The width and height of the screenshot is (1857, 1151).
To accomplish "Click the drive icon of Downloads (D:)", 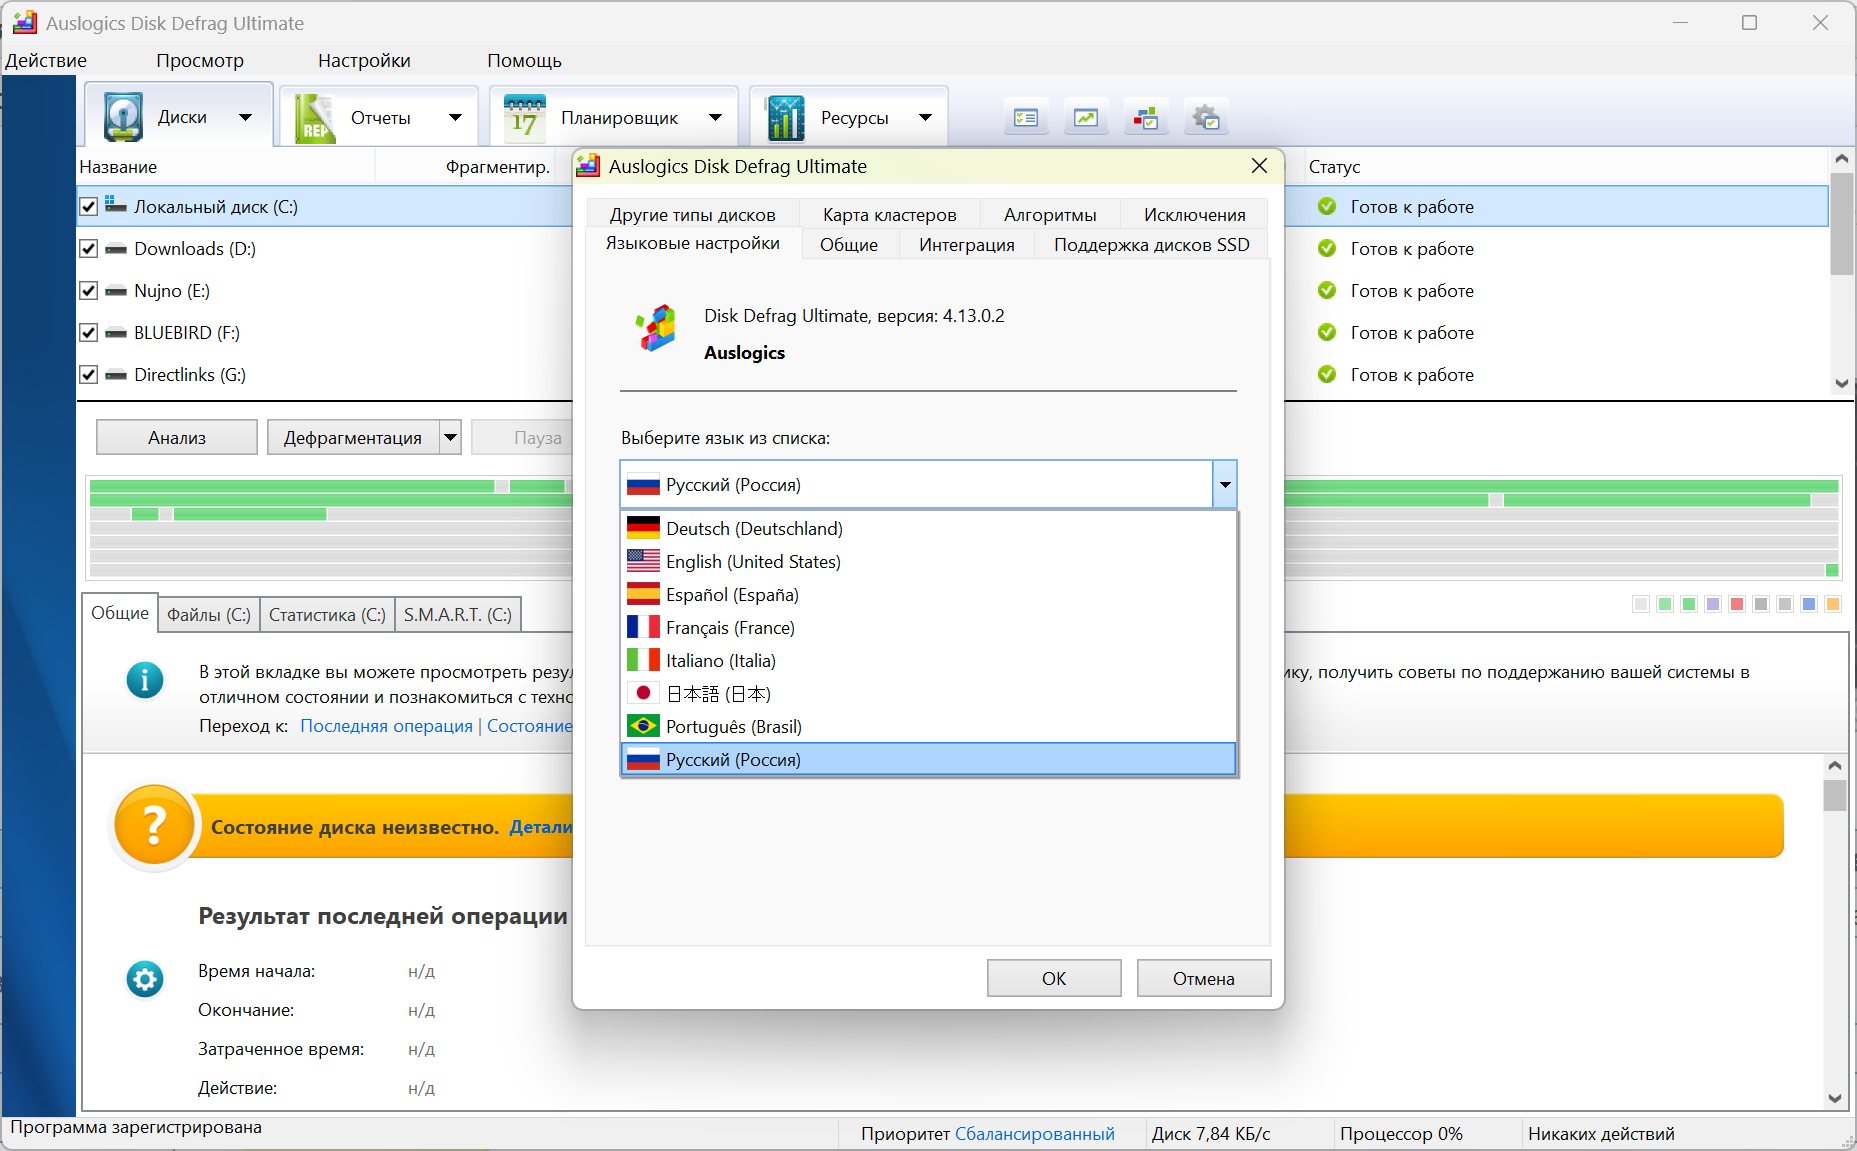I will click(x=116, y=249).
